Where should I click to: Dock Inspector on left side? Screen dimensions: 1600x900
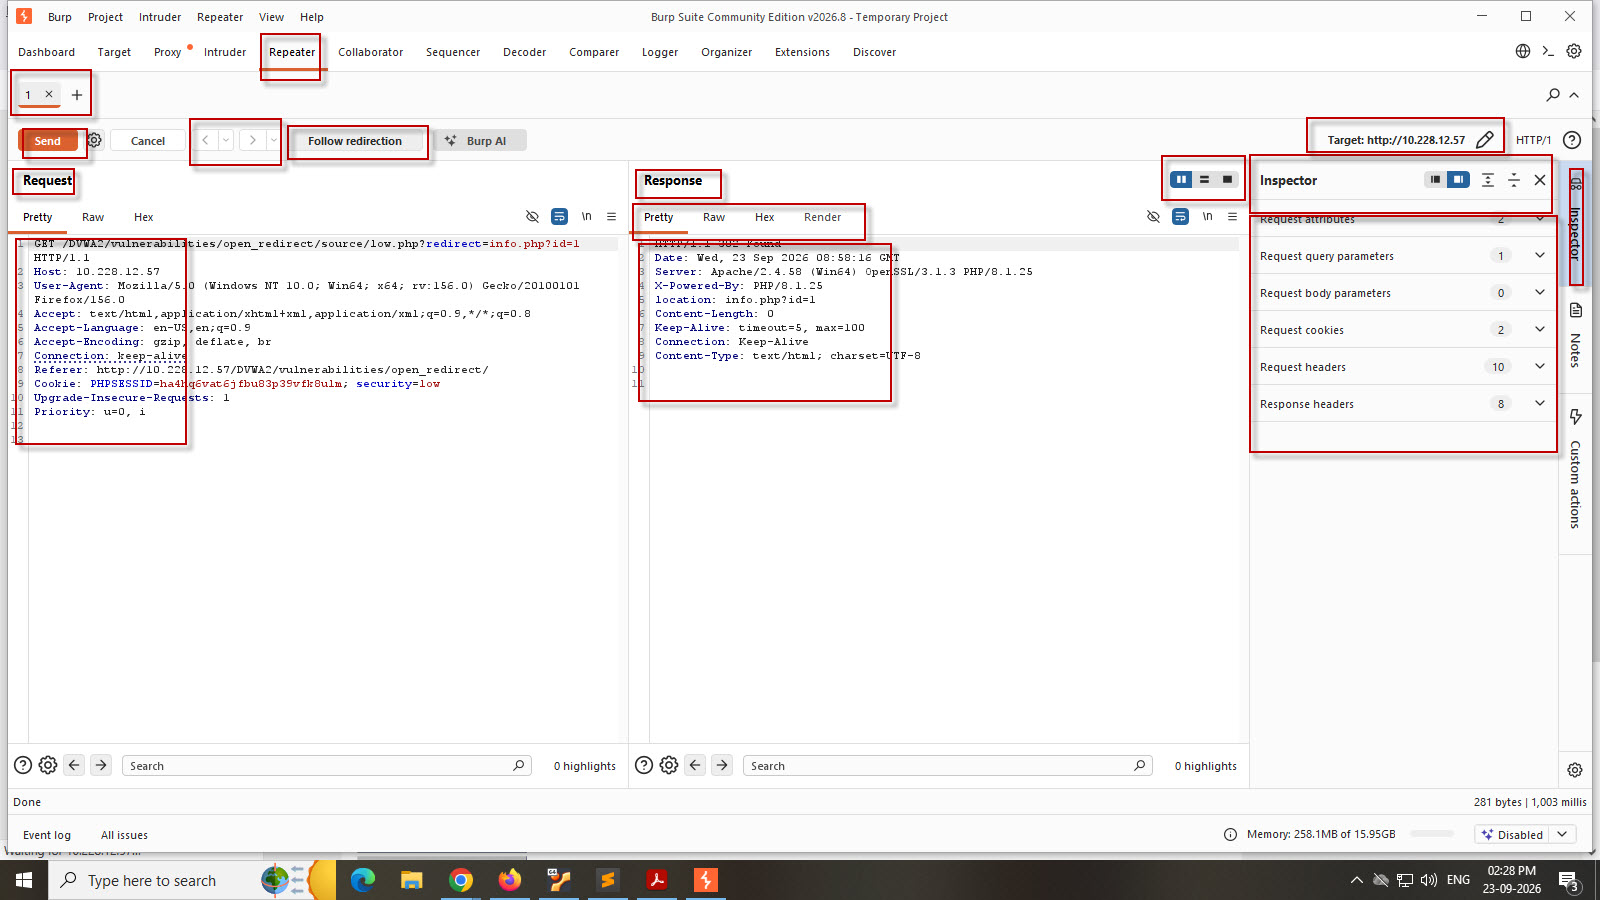(1435, 180)
